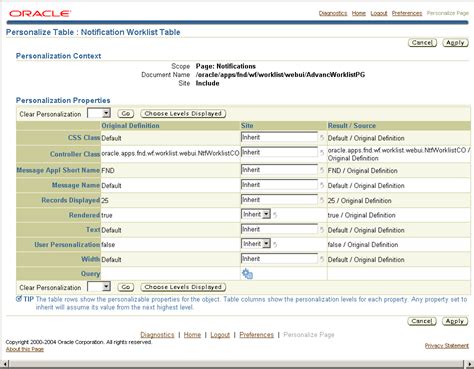Click the Controller Class Site input field
Viewport: 474px width, 369px height.
coord(279,152)
